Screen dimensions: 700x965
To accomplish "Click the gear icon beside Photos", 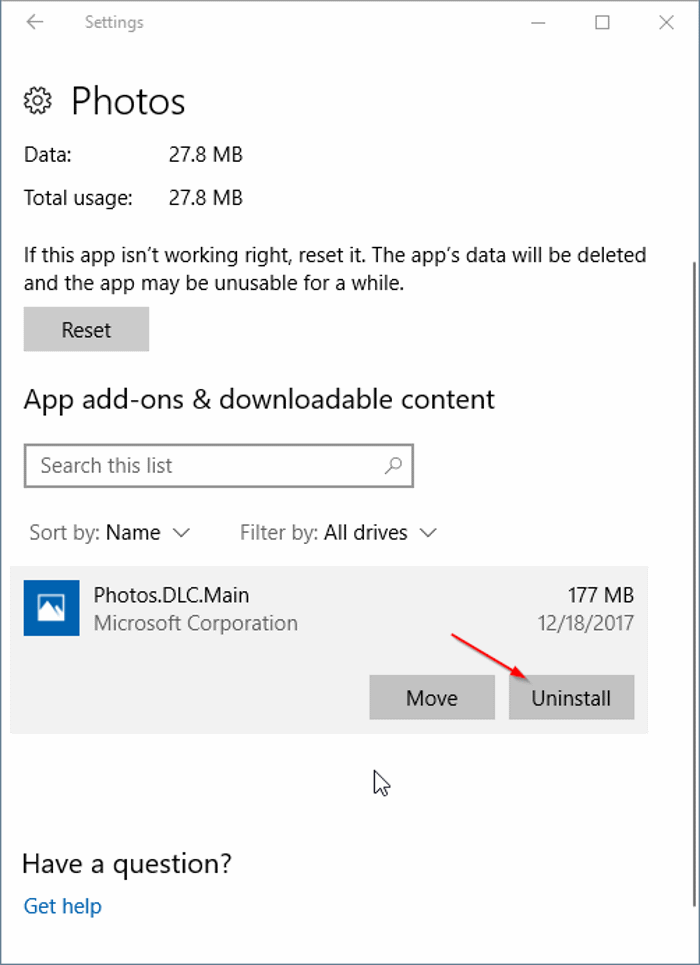I will (x=38, y=100).
